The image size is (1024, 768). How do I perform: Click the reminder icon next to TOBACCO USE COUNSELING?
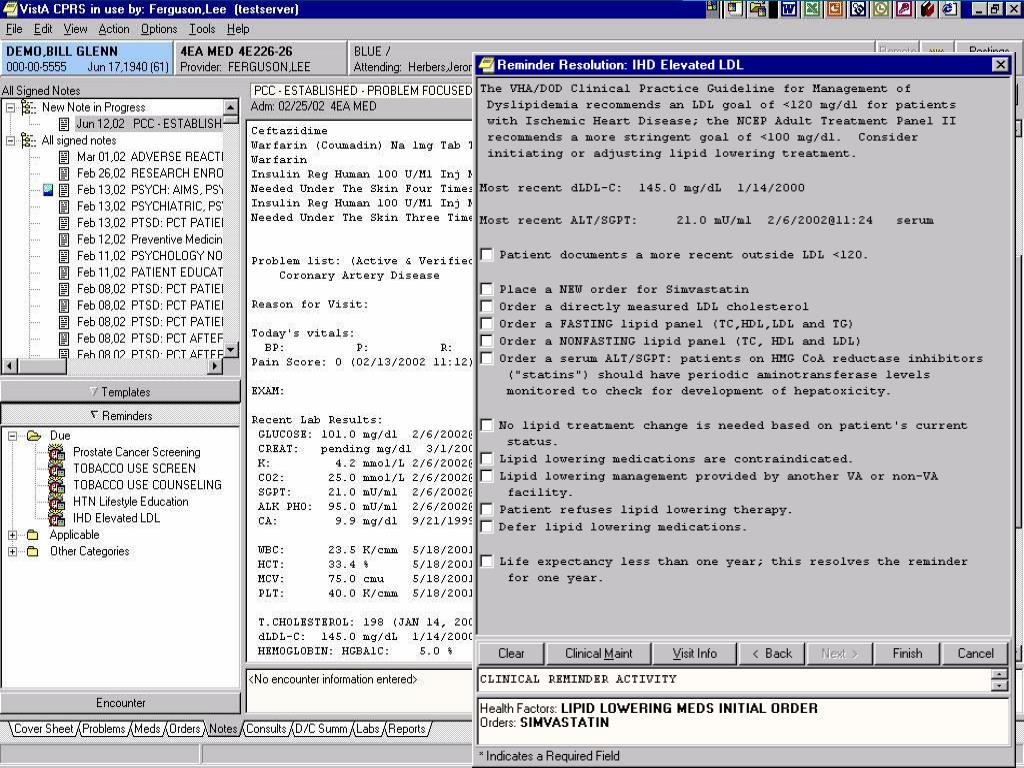click(x=57, y=485)
